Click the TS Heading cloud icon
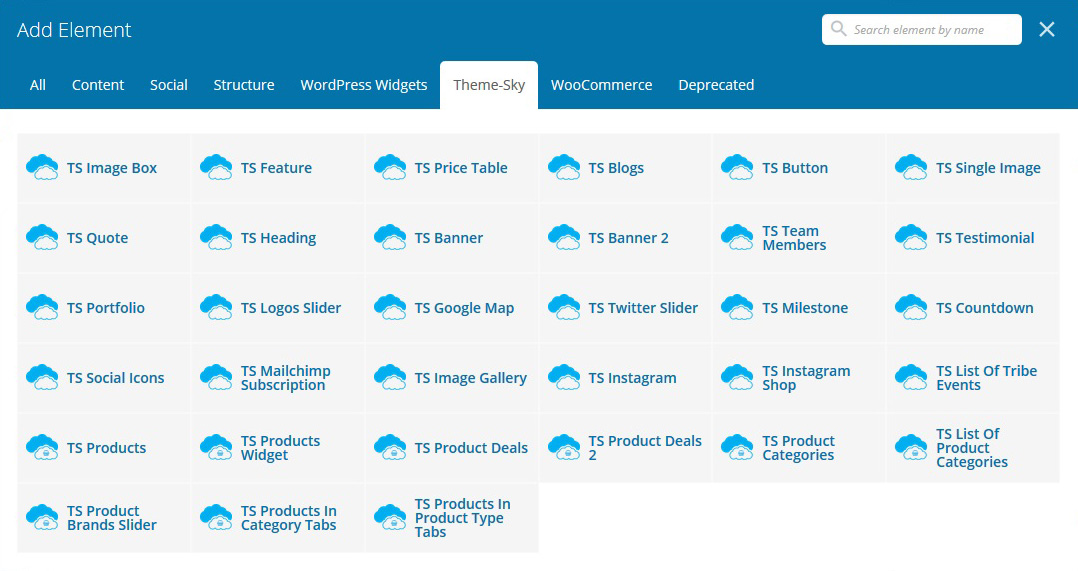Image resolution: width=1078 pixels, height=571 pixels. pyautogui.click(x=216, y=238)
